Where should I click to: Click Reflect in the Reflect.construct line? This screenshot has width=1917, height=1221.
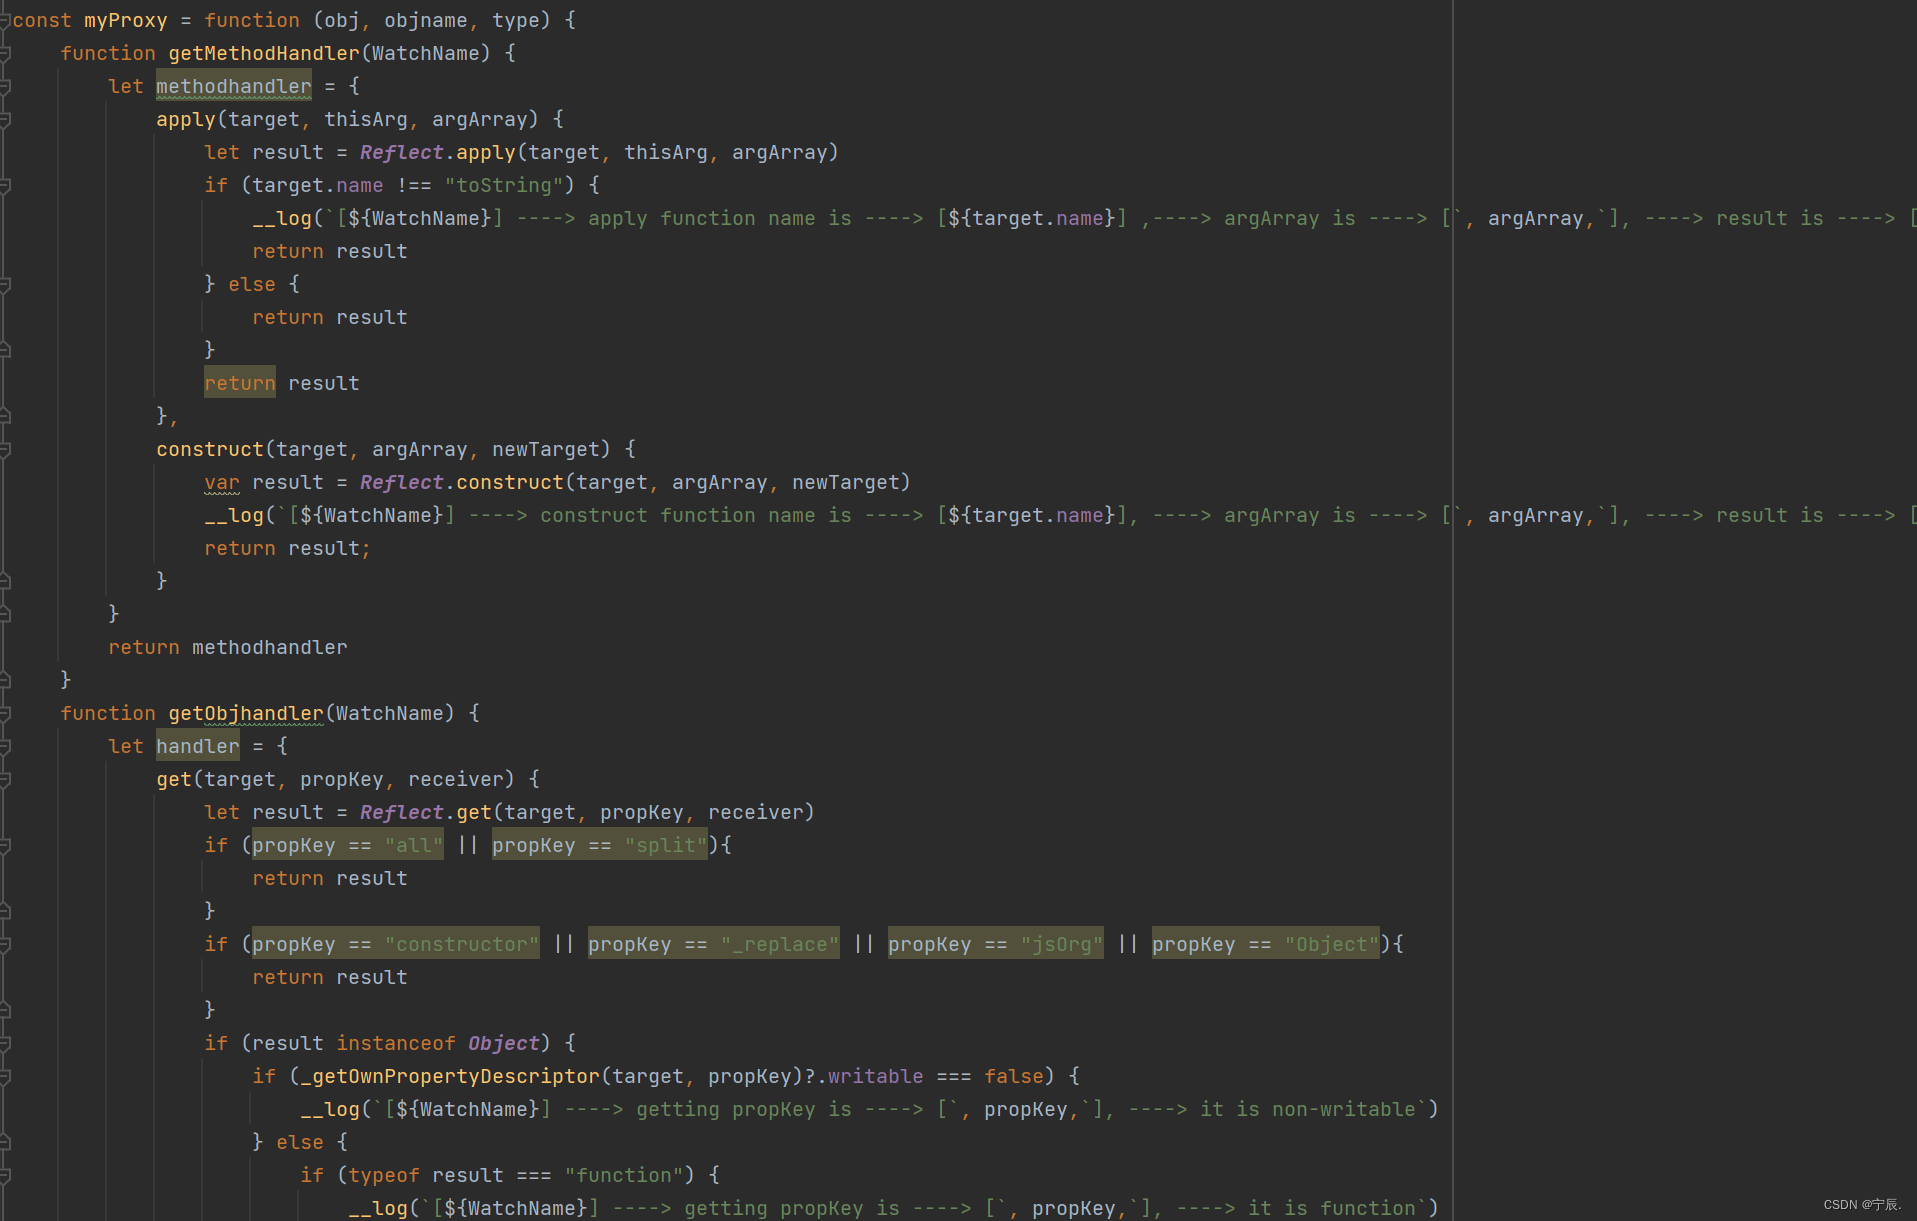(x=402, y=482)
